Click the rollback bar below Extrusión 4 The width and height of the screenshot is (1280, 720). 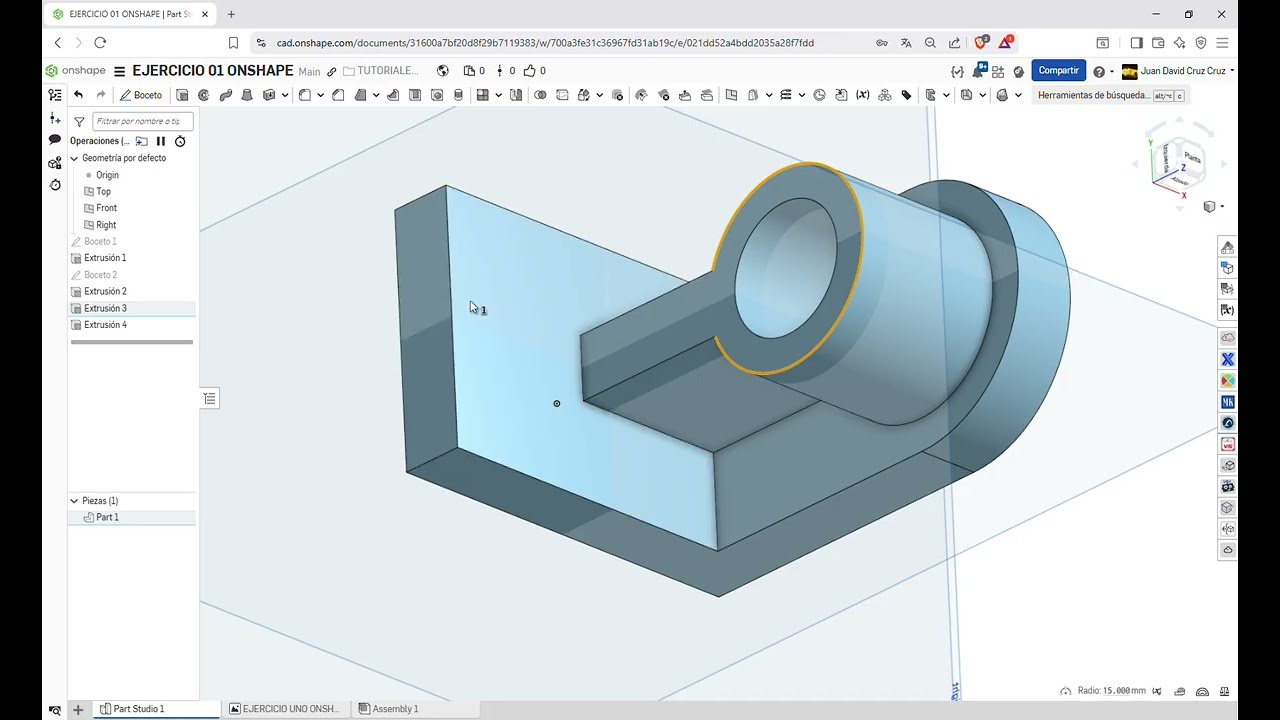coord(132,342)
